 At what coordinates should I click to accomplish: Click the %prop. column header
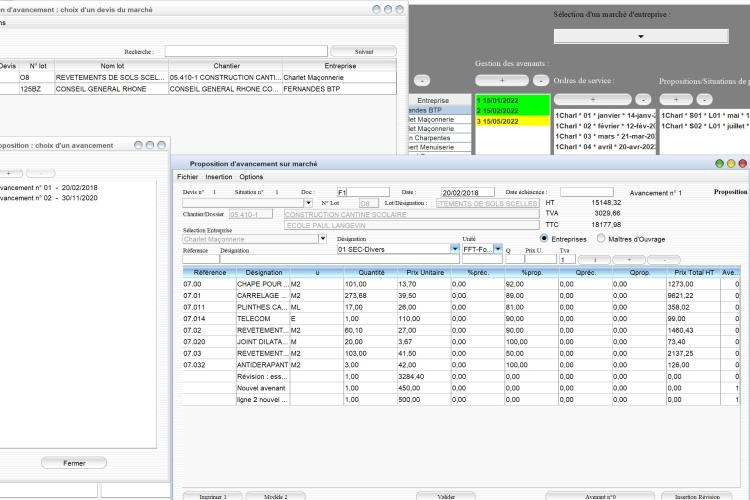click(x=532, y=272)
